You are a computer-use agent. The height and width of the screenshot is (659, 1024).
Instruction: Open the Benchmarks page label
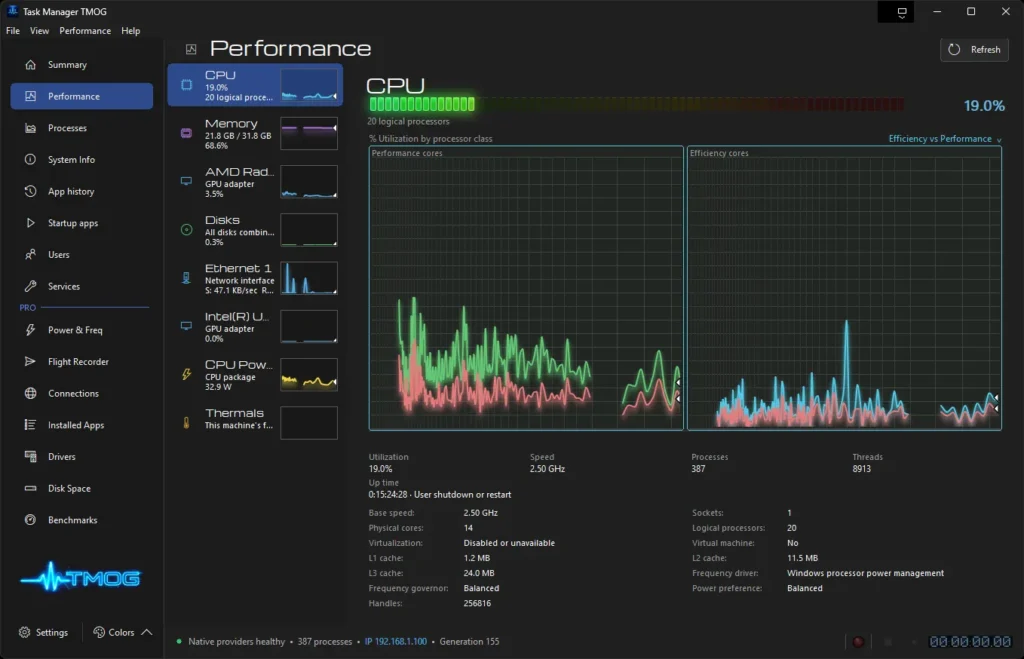(x=72, y=520)
